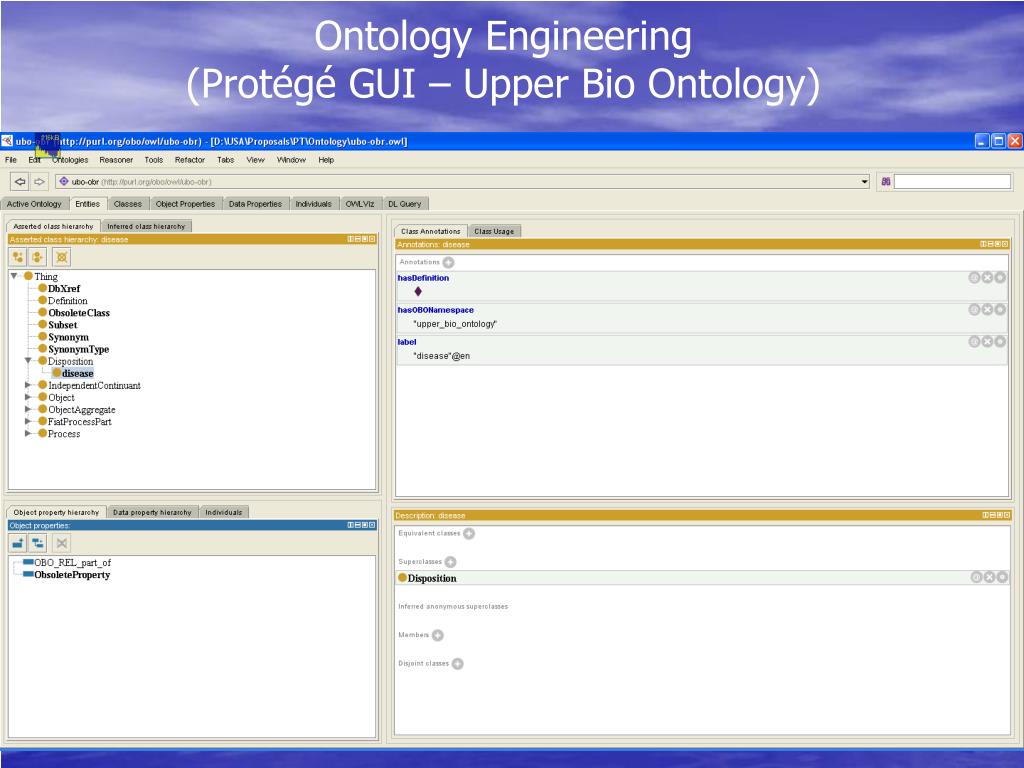Viewport: 1024px width, 768px height.
Task: Select the OBO_REL_part_of property
Action: pyautogui.click(x=72, y=562)
